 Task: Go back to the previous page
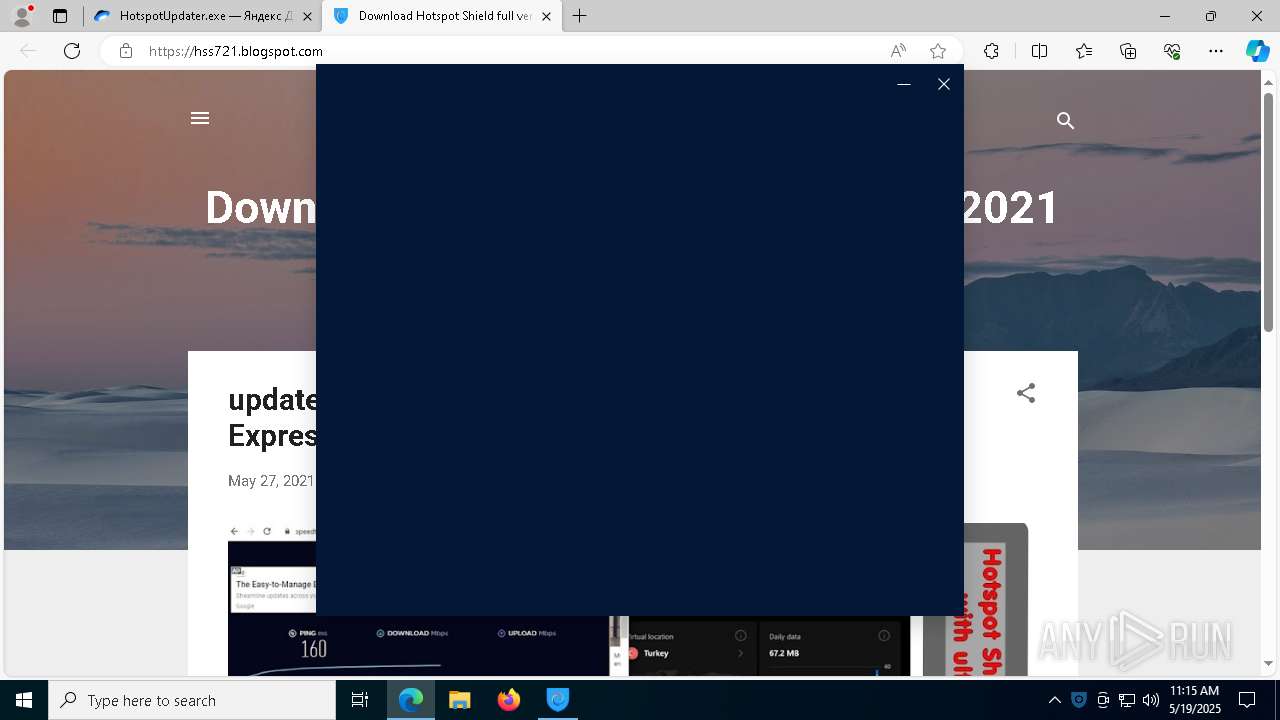(28, 51)
